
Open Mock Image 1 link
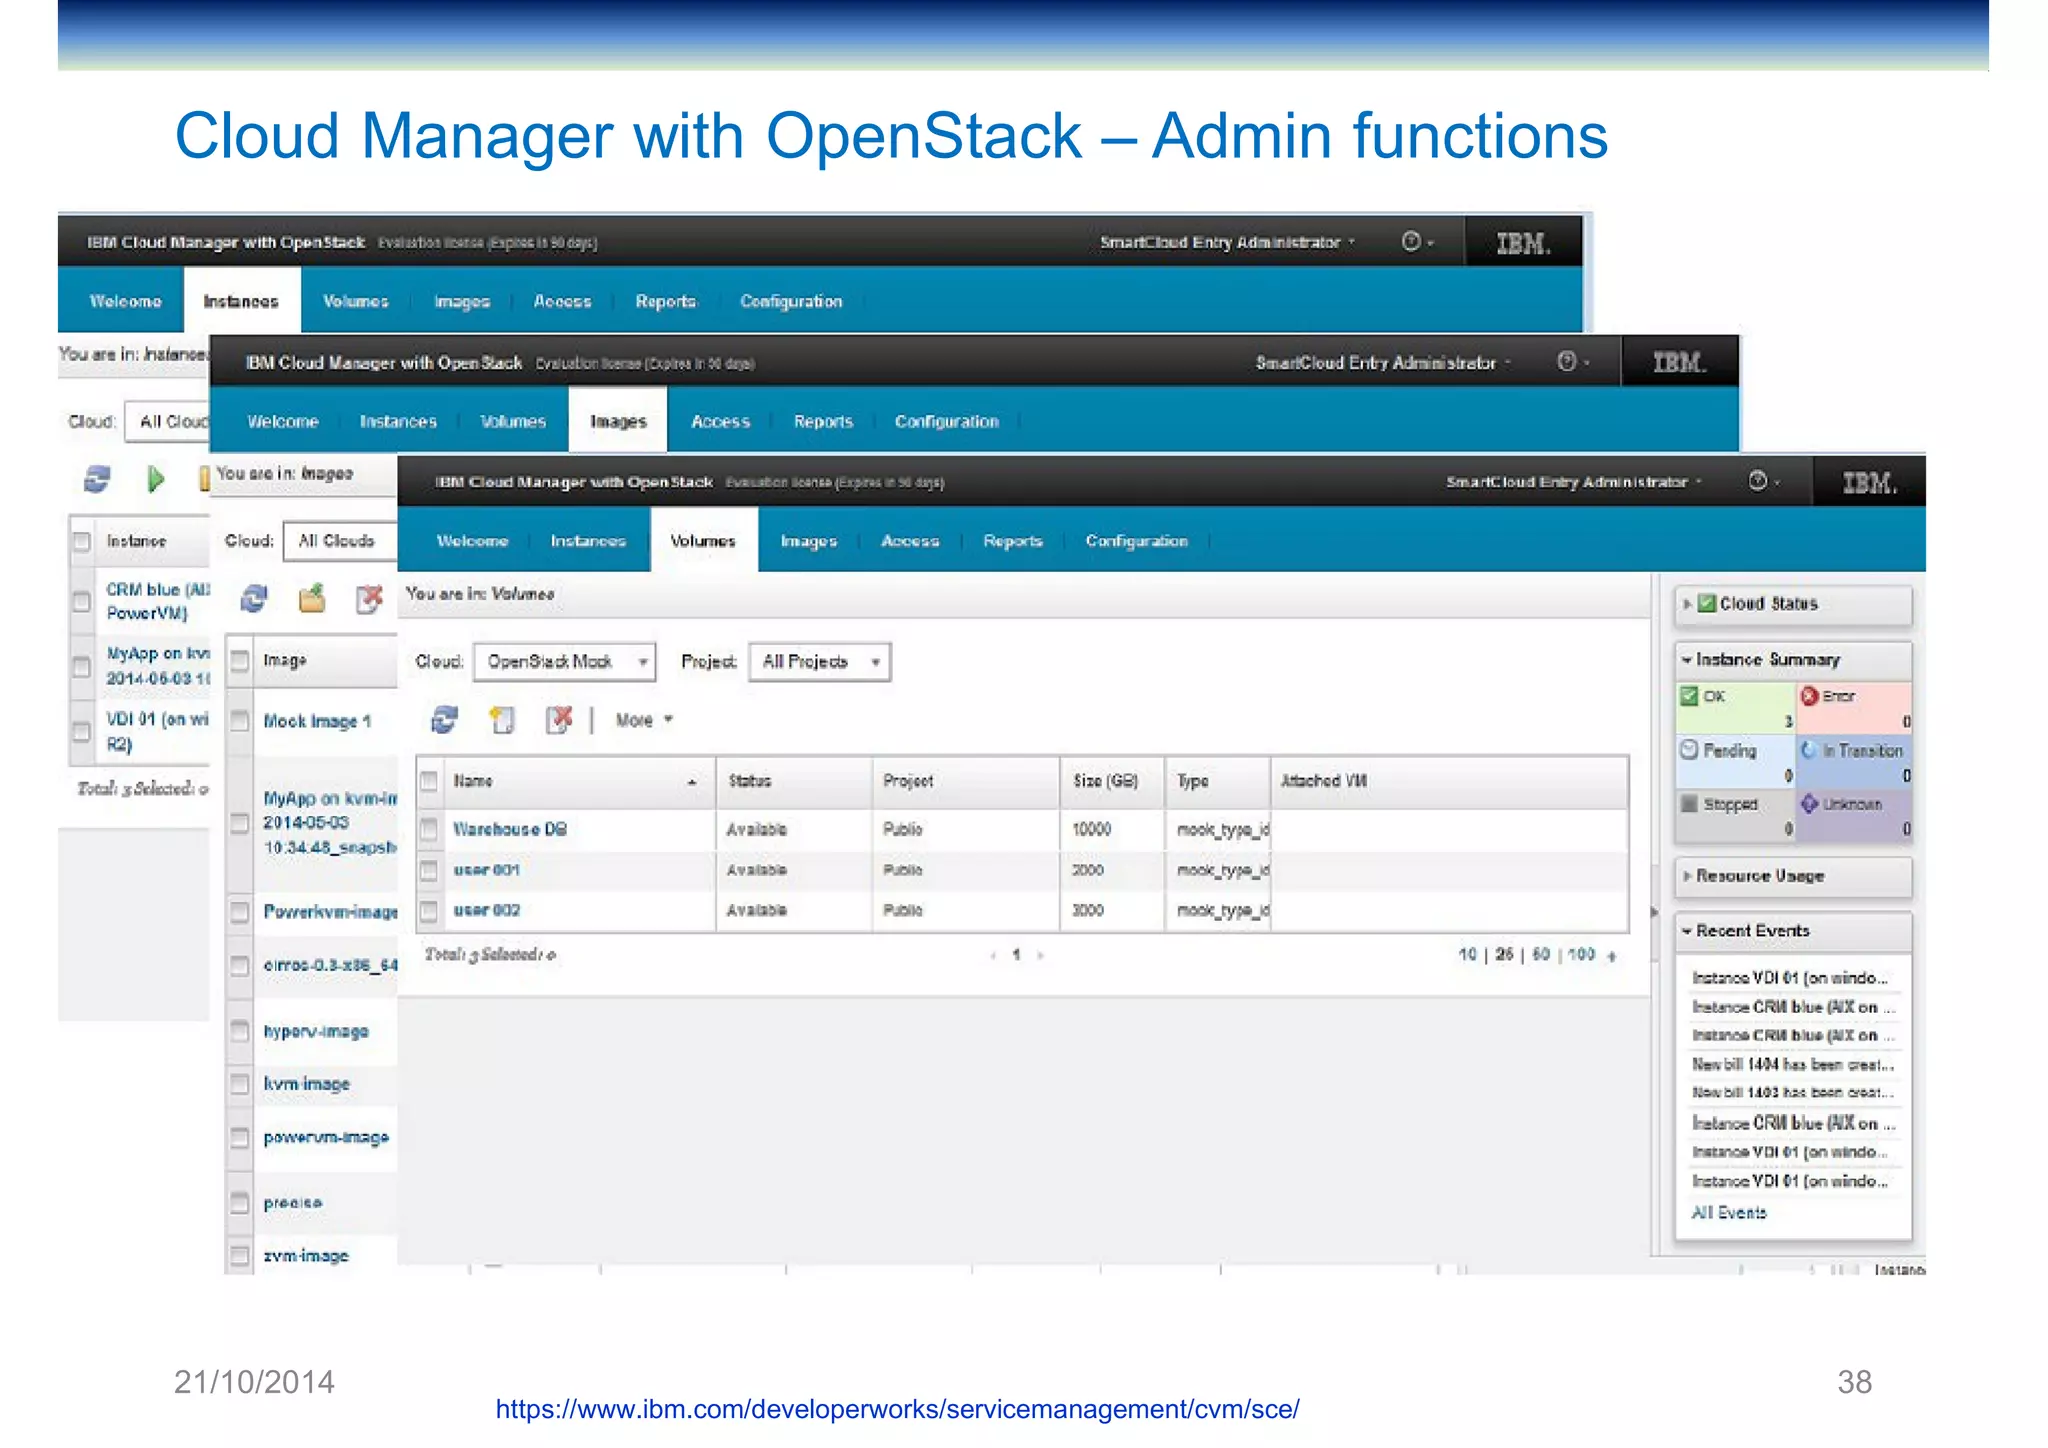pos(317,721)
